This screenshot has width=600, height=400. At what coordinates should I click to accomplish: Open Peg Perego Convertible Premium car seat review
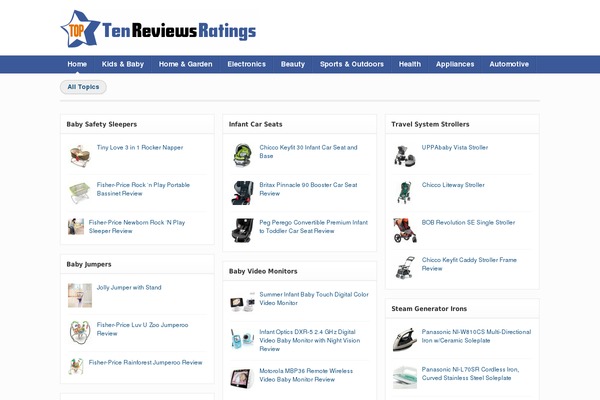click(x=314, y=227)
